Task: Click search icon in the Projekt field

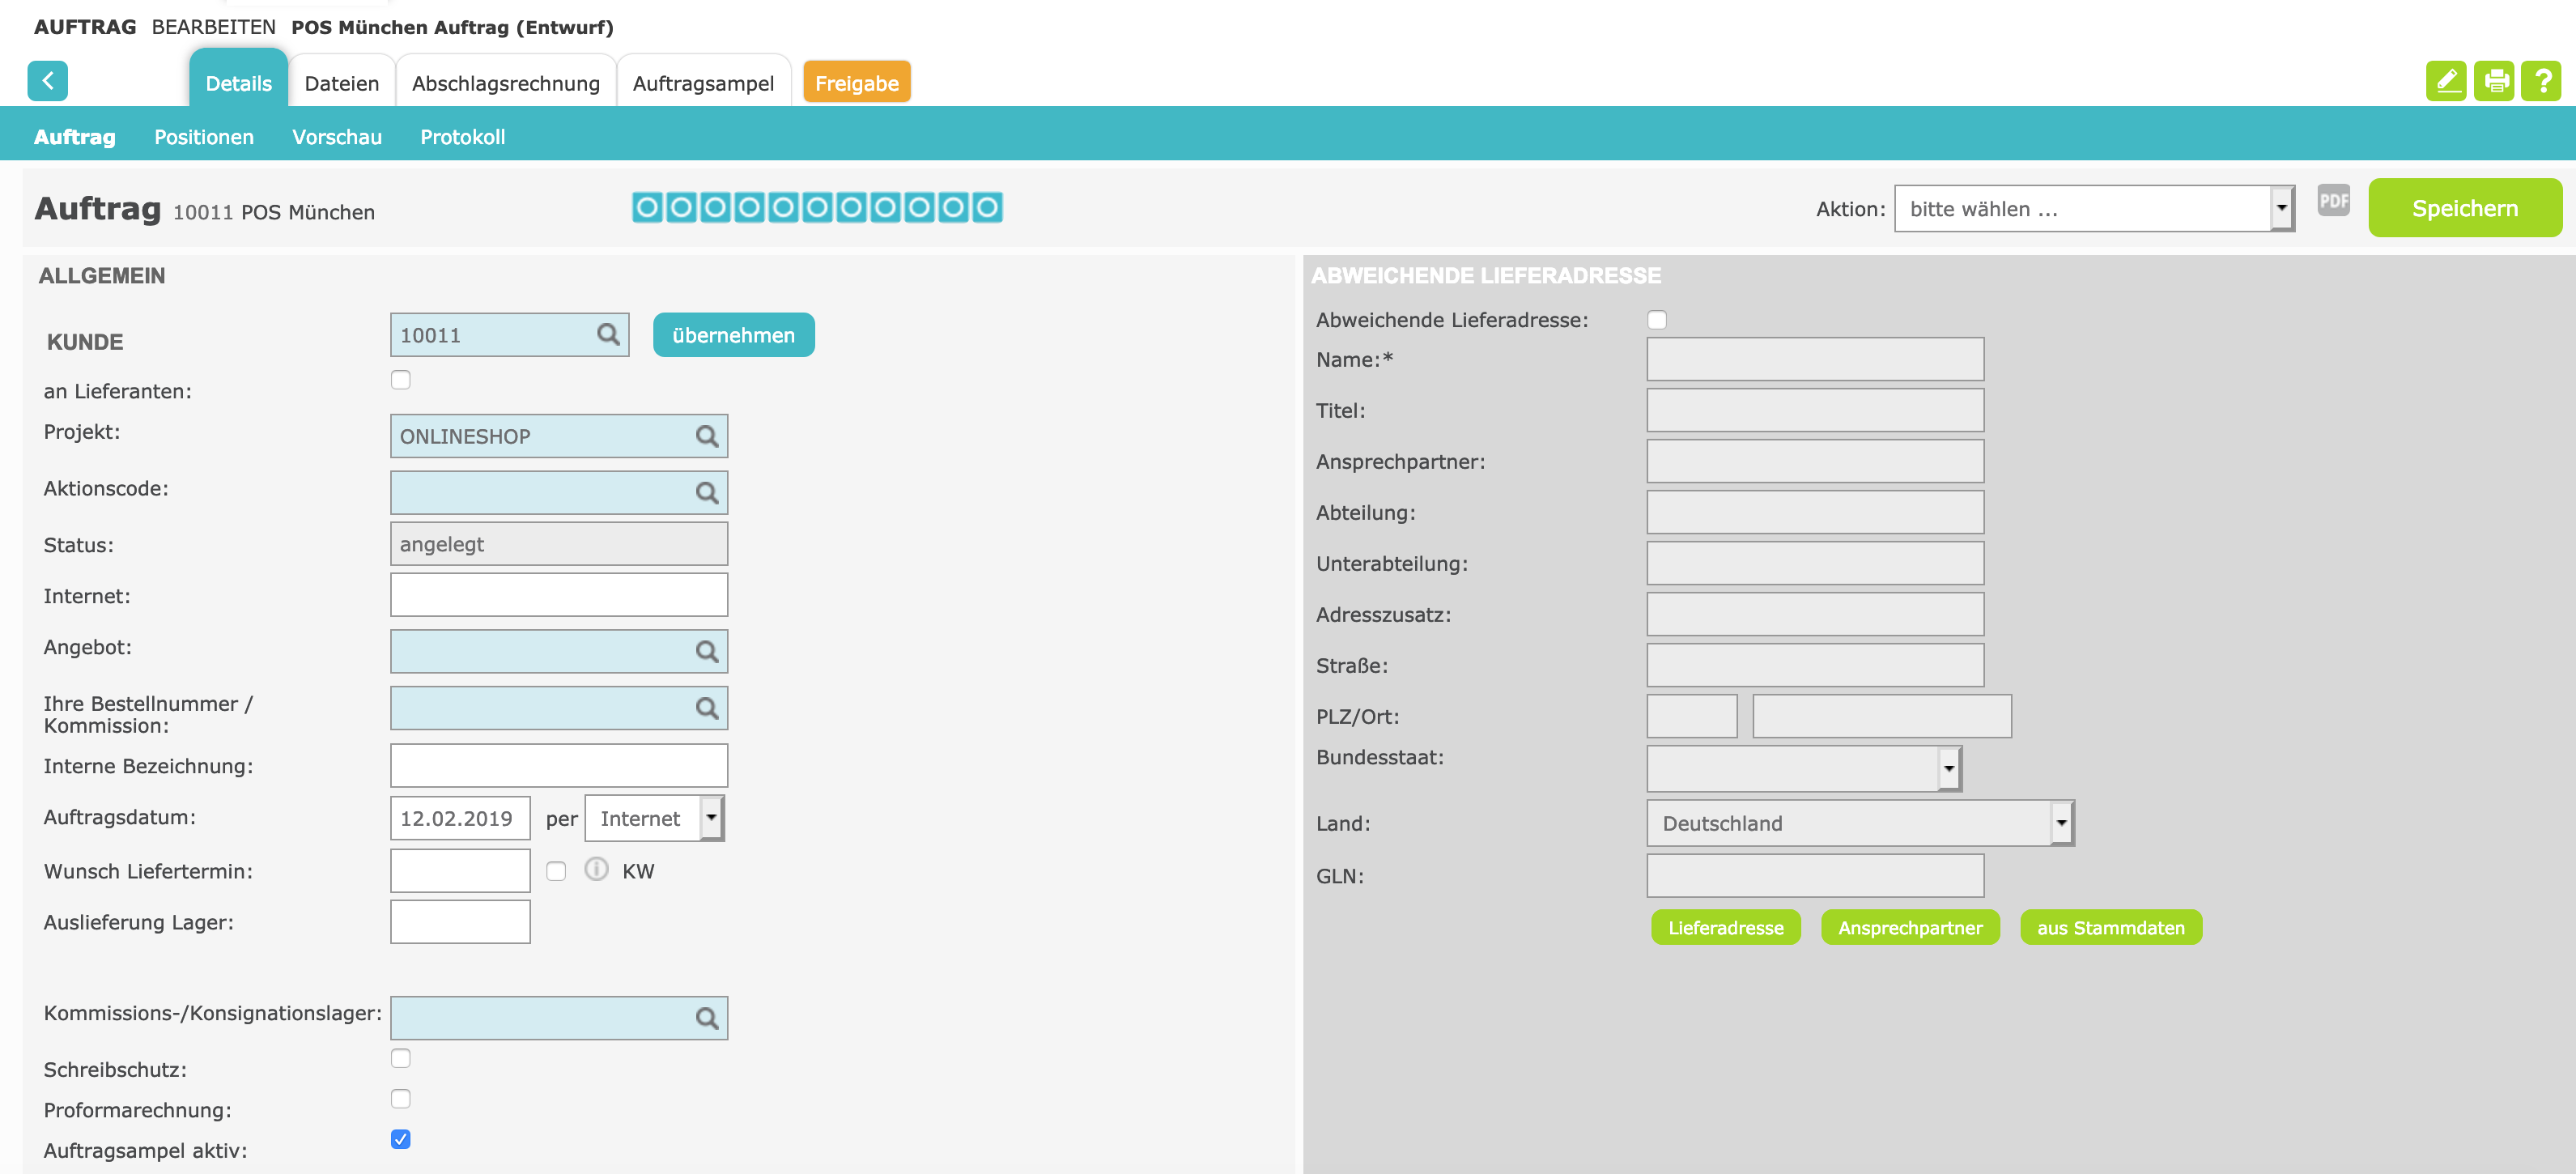Action: (706, 437)
